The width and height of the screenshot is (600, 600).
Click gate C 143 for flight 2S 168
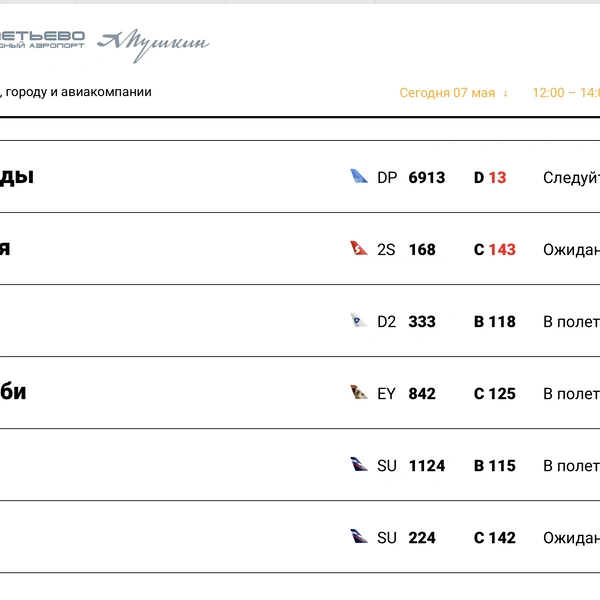pos(495,249)
